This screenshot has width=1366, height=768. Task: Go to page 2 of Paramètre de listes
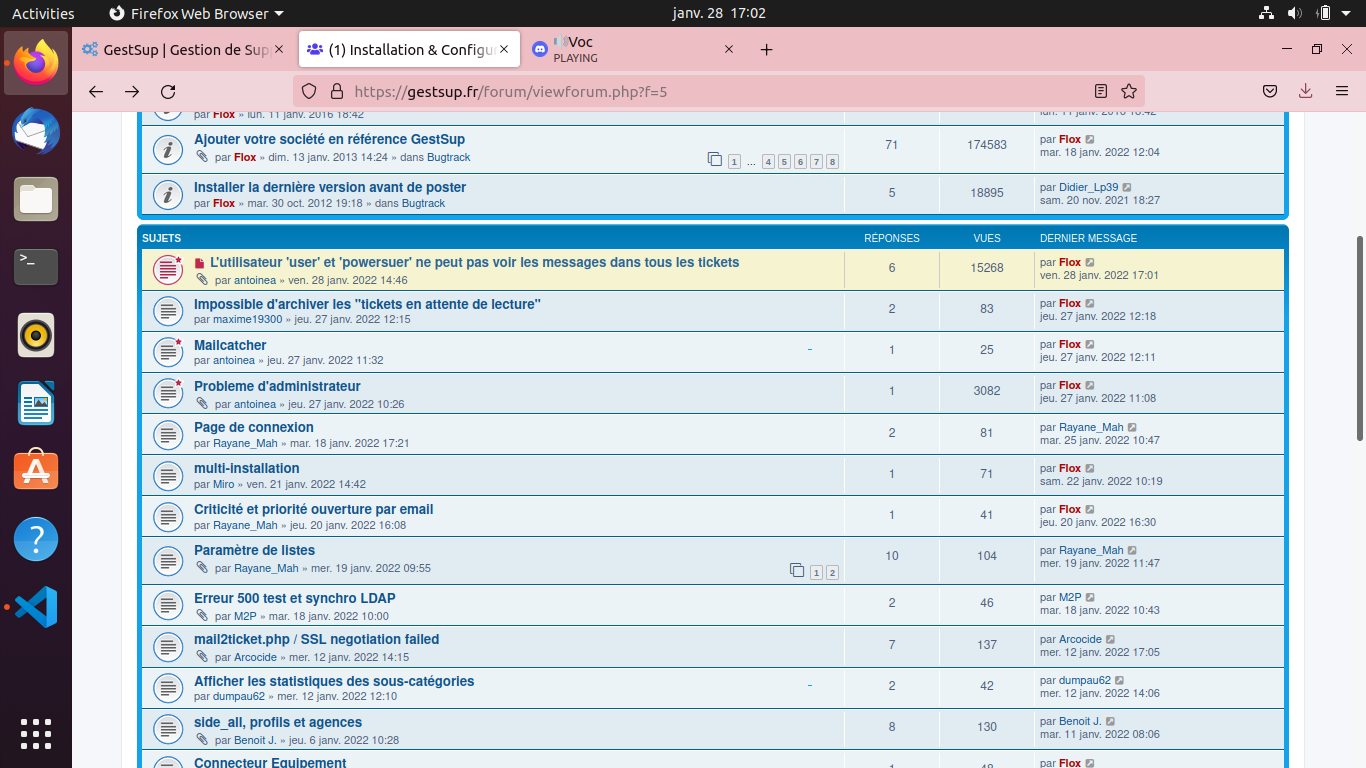pyautogui.click(x=832, y=573)
